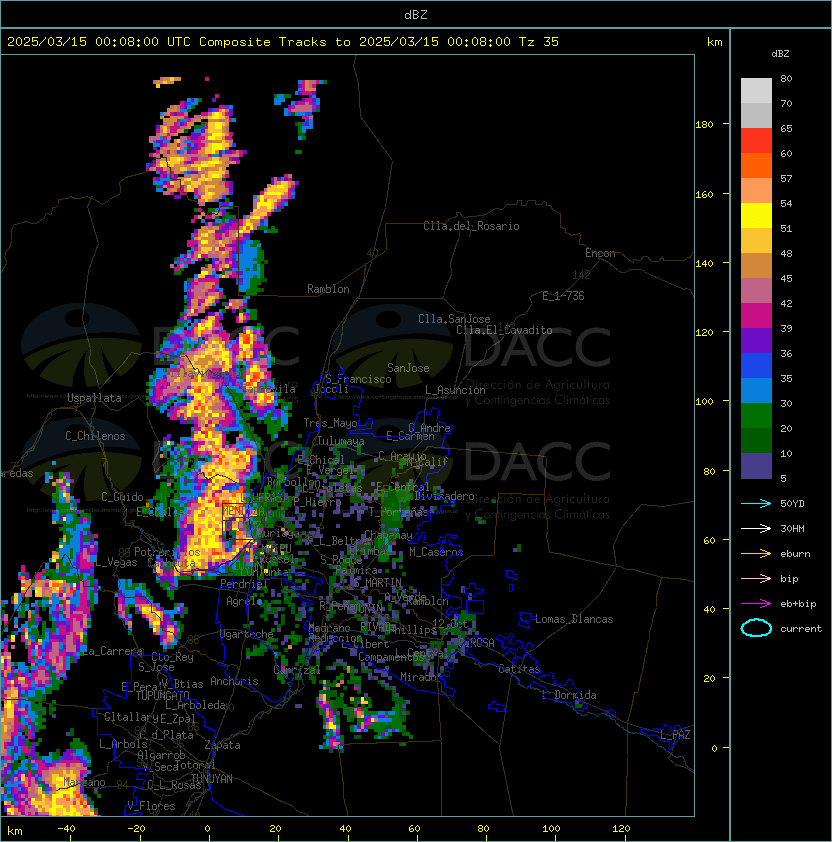Click the red 60-65 dBZ swatch
The width and height of the screenshot is (832, 842).
click(756, 141)
